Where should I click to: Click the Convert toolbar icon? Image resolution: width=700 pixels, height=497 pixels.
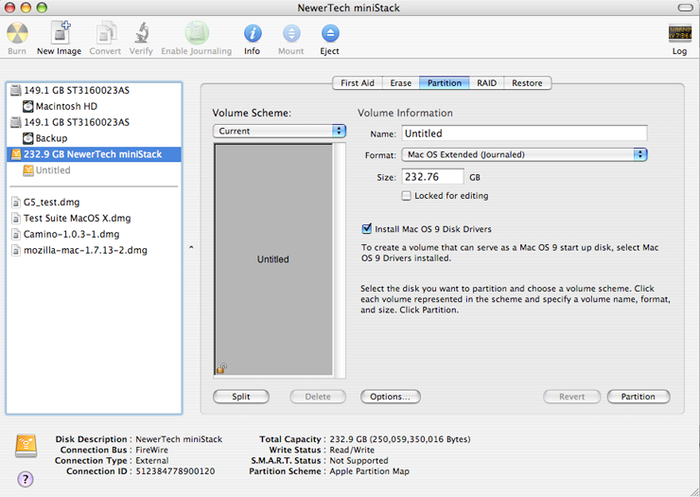(x=105, y=33)
